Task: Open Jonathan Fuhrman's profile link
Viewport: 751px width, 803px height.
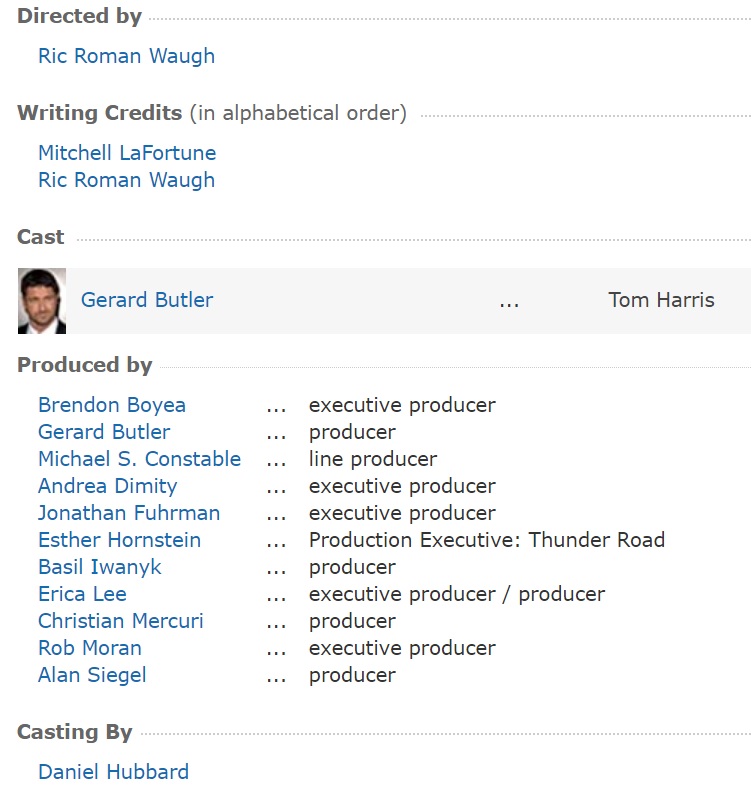Action: (129, 513)
